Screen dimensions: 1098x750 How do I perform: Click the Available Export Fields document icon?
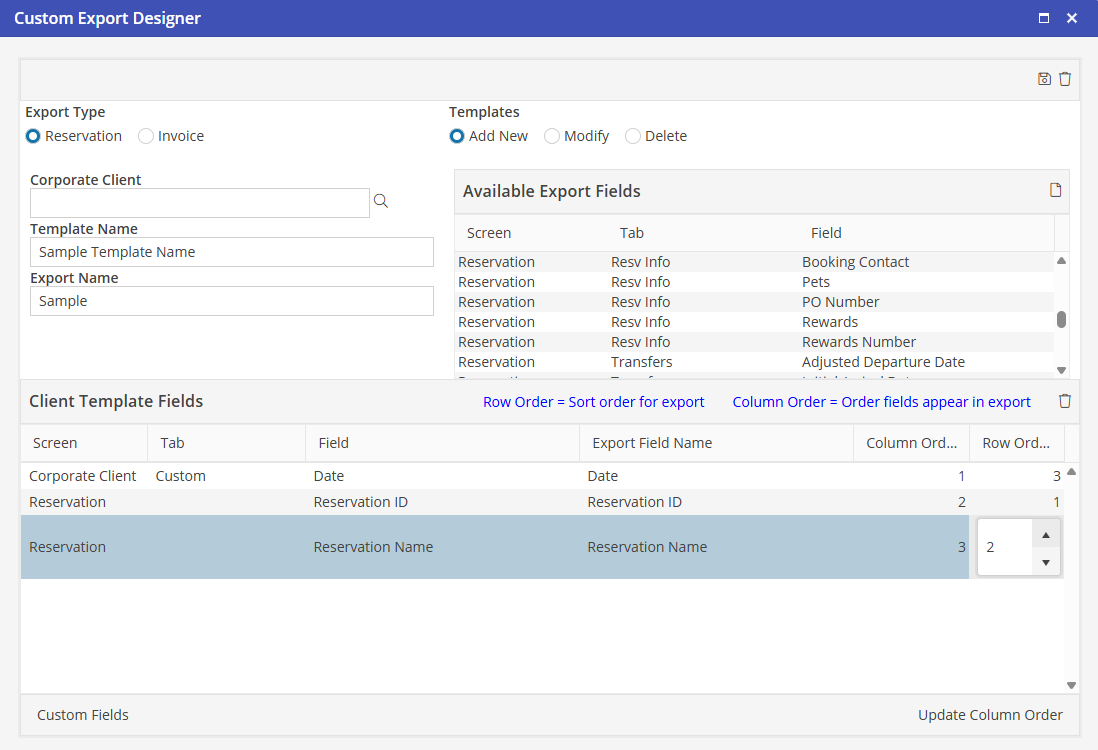tap(1055, 190)
